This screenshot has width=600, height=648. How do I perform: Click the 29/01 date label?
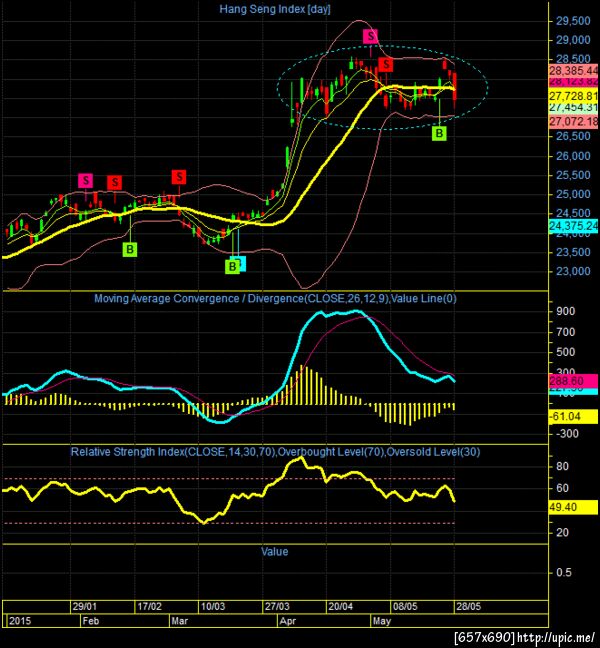point(85,607)
